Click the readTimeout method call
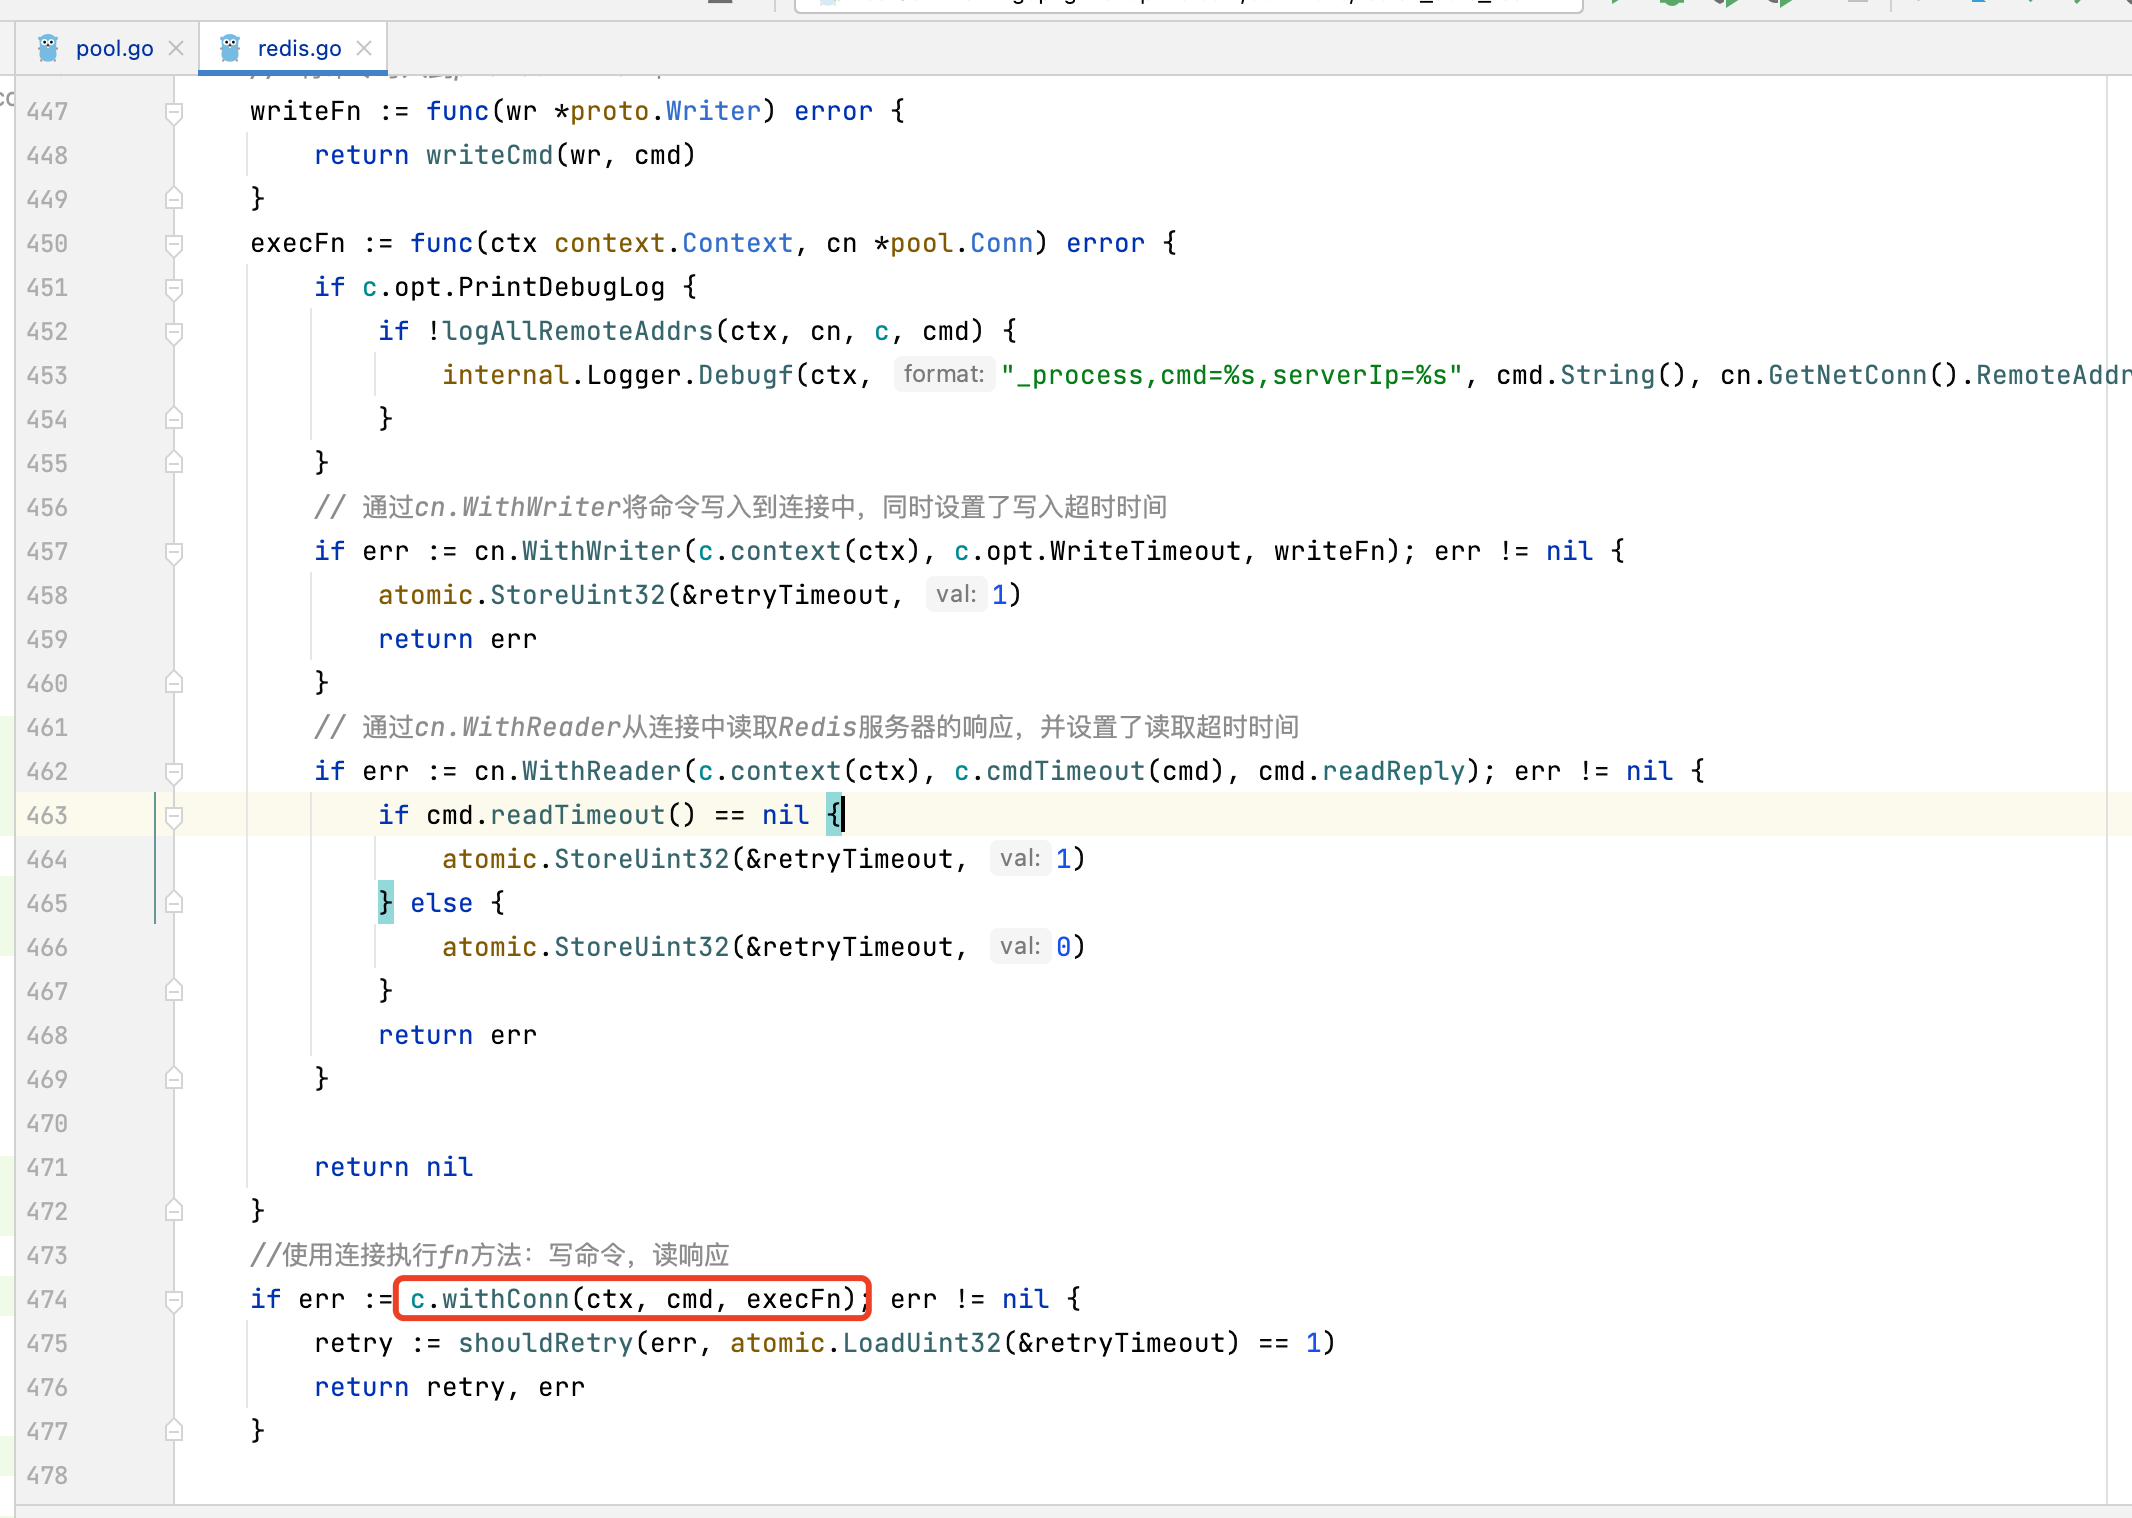This screenshot has width=2132, height=1518. 578,815
